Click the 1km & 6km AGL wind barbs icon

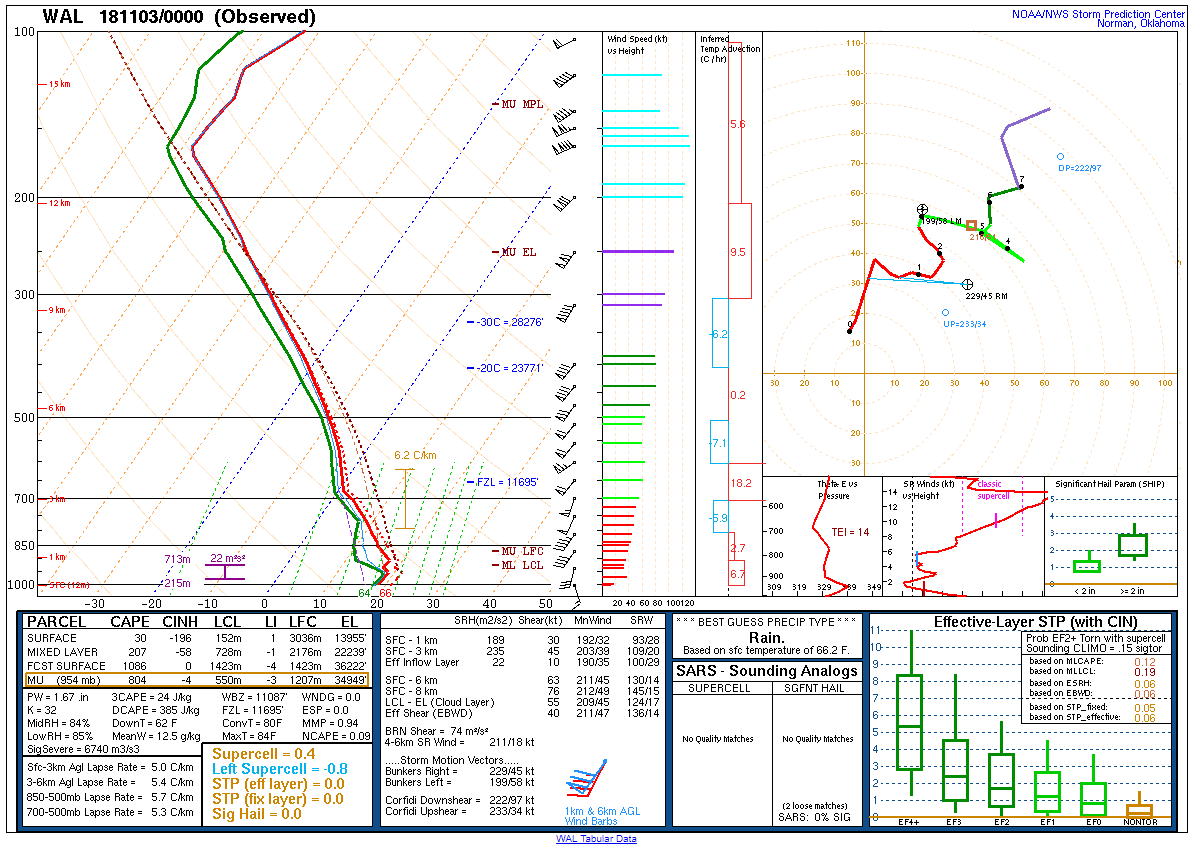point(587,780)
